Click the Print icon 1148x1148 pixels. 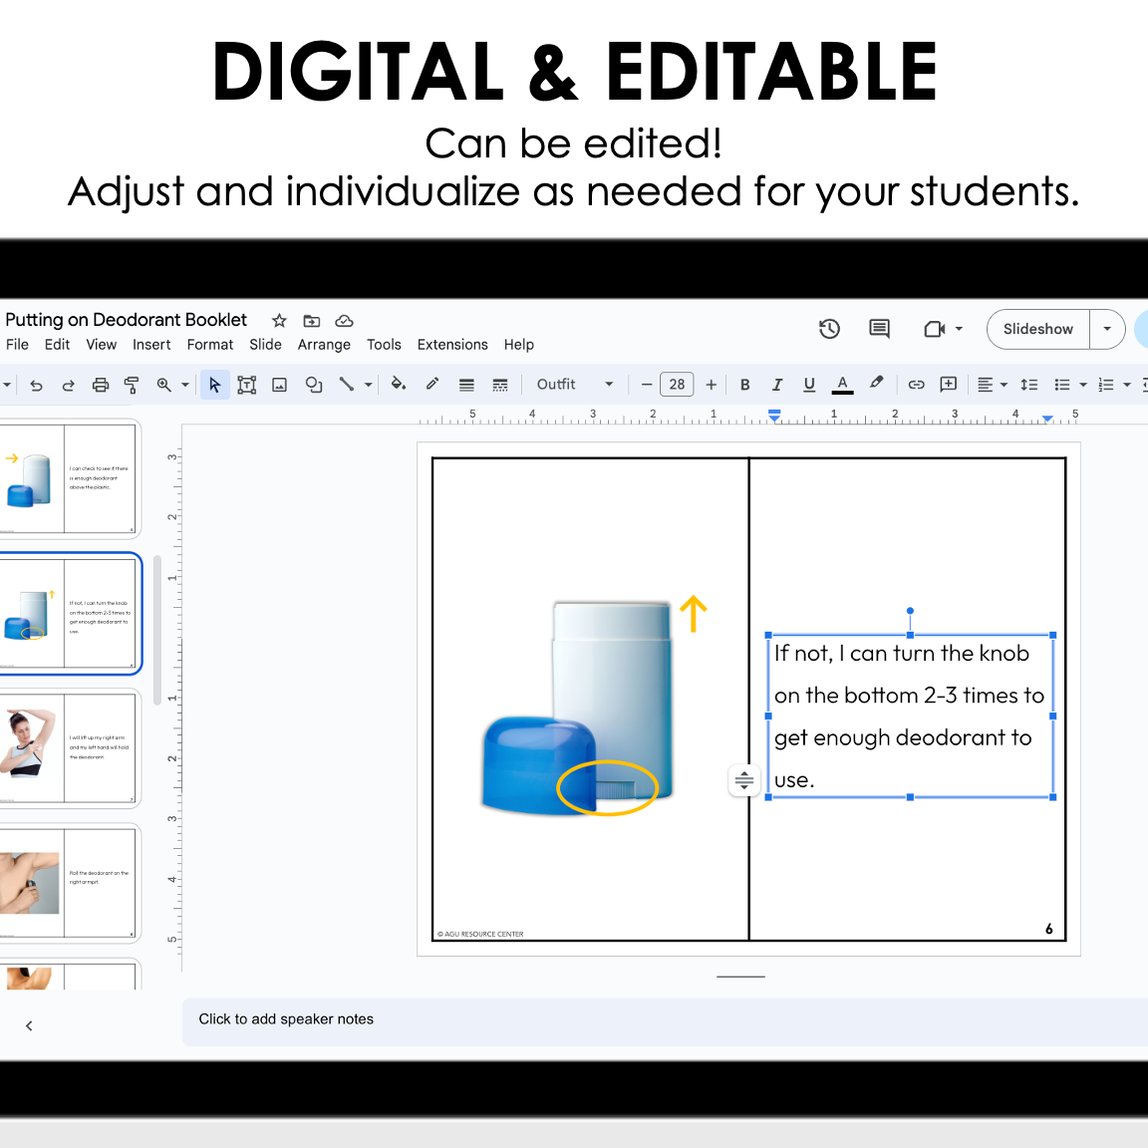(x=100, y=385)
